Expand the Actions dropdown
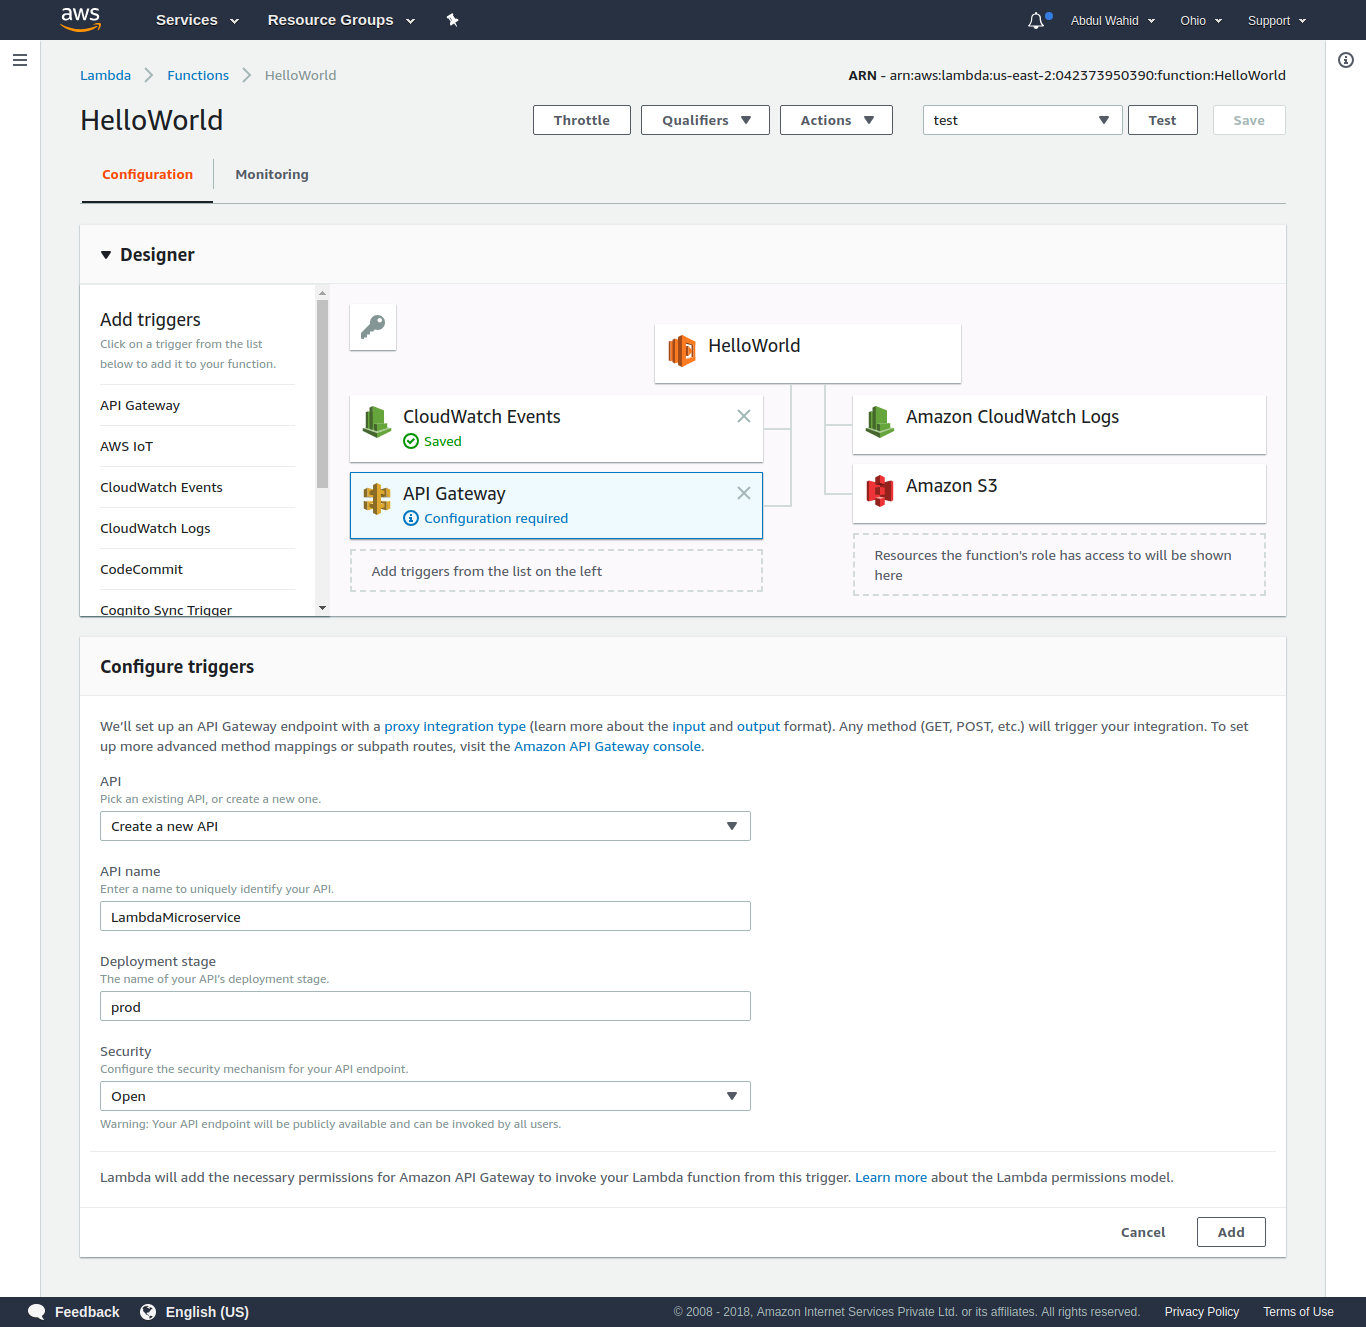Screen dimensions: 1366x1327 coord(836,120)
